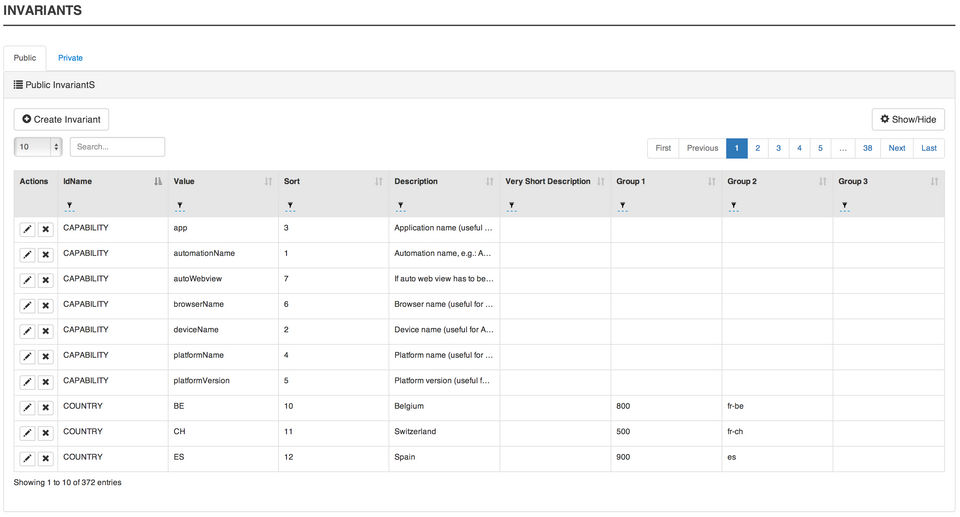Screen dimensions: 960x517
Task: Toggle sorting on the IdName column
Action: (112, 182)
